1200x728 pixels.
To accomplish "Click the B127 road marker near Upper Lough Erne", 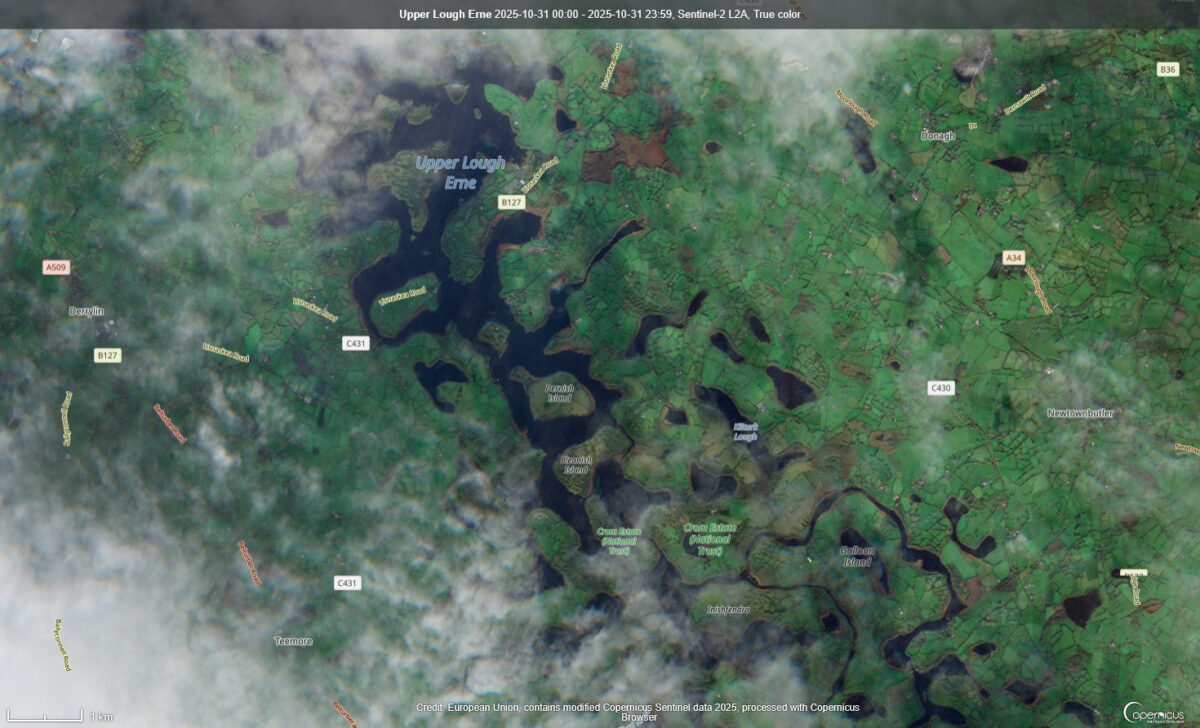I will [509, 203].
